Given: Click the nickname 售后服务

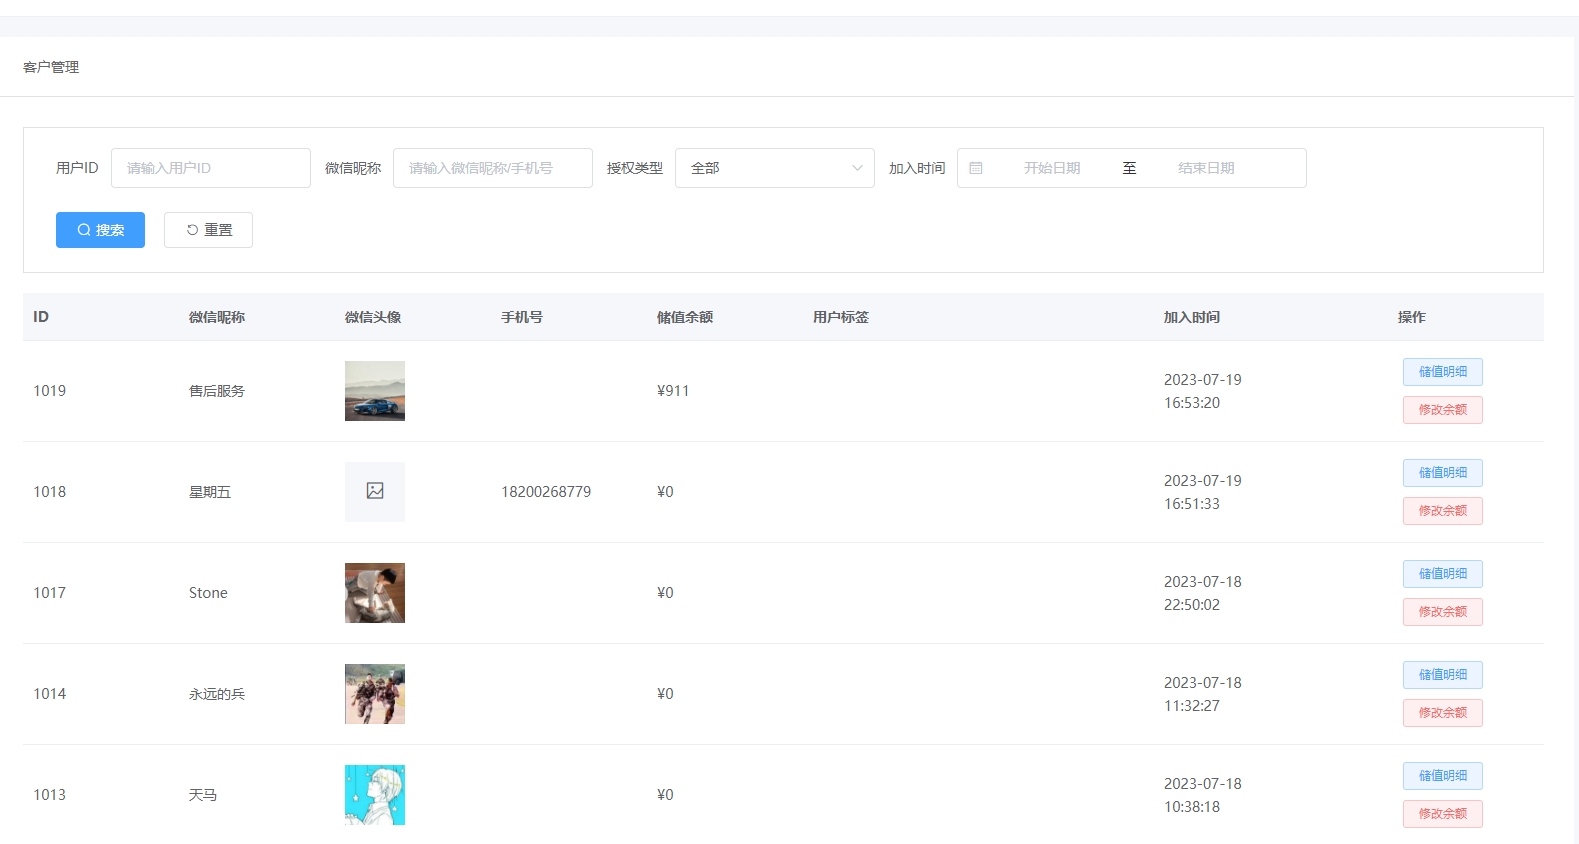Looking at the screenshot, I should pyautogui.click(x=217, y=391).
